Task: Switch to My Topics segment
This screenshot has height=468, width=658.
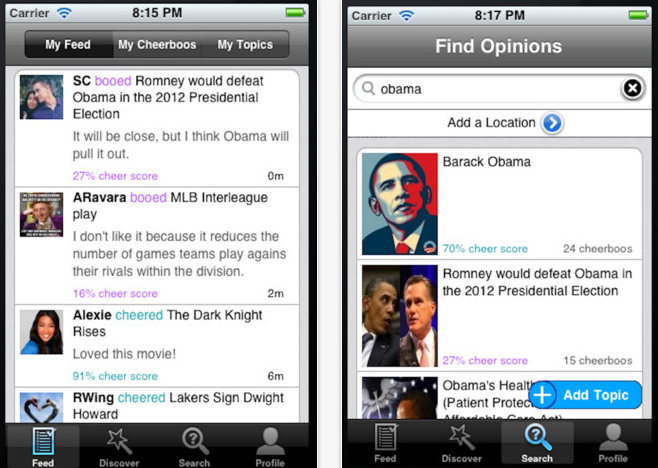Action: click(x=245, y=44)
